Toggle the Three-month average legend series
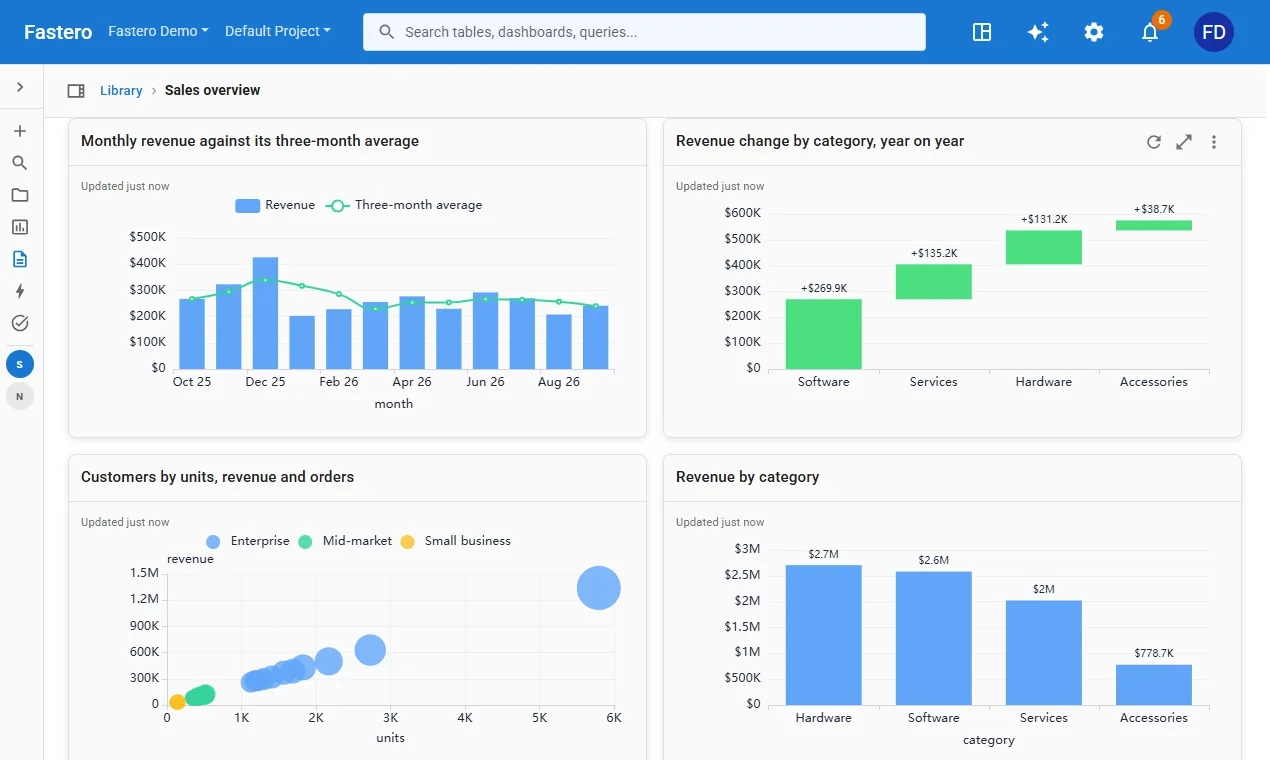 [405, 205]
